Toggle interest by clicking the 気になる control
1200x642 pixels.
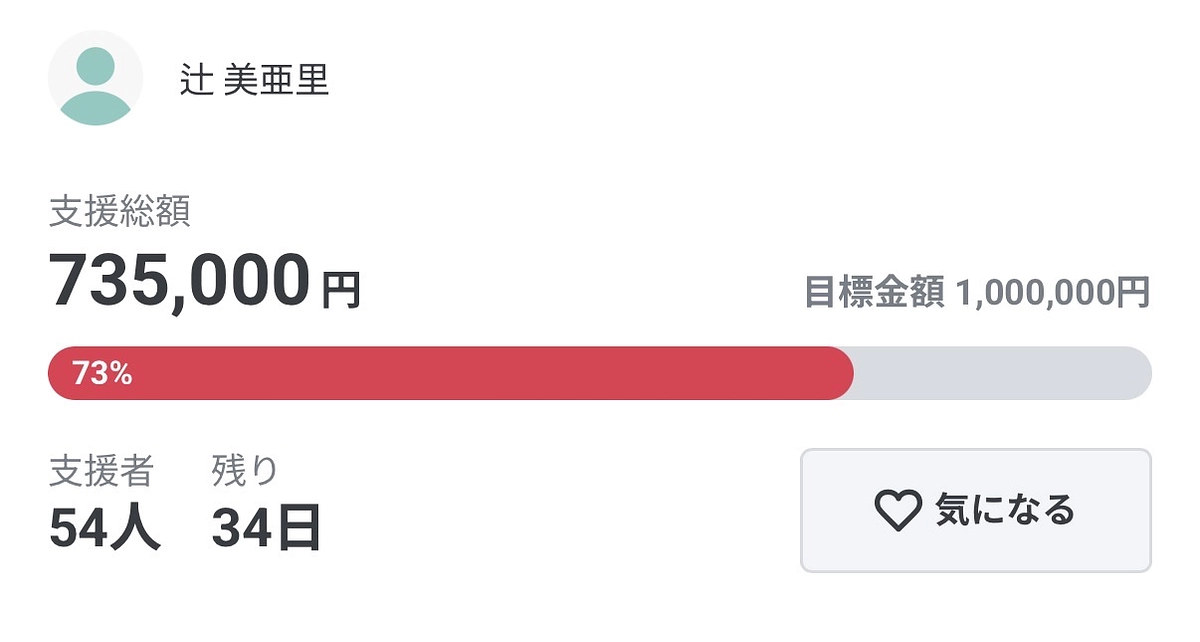[x=975, y=510]
